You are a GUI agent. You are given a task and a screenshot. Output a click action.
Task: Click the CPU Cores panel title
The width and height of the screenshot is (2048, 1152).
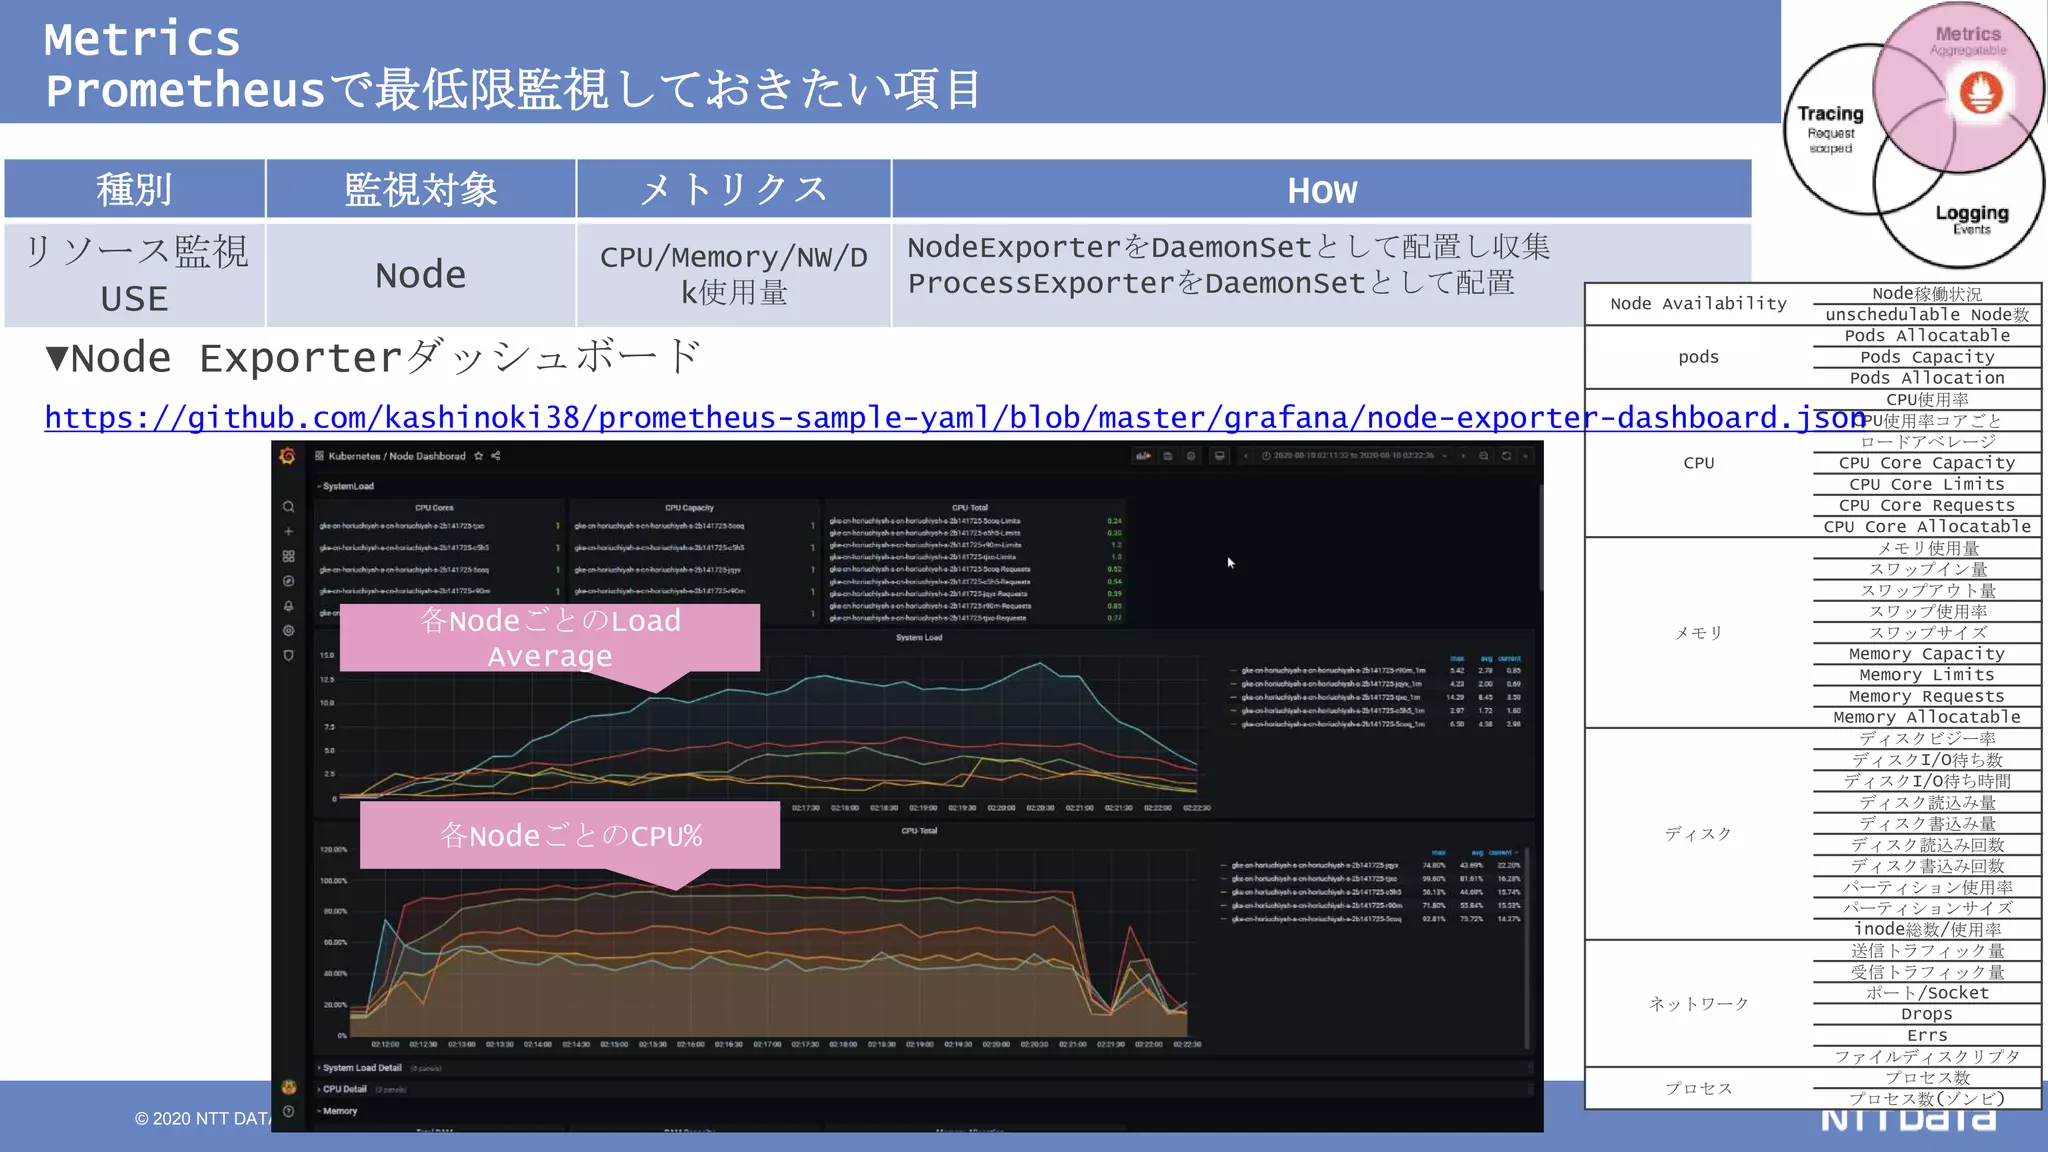(x=434, y=508)
